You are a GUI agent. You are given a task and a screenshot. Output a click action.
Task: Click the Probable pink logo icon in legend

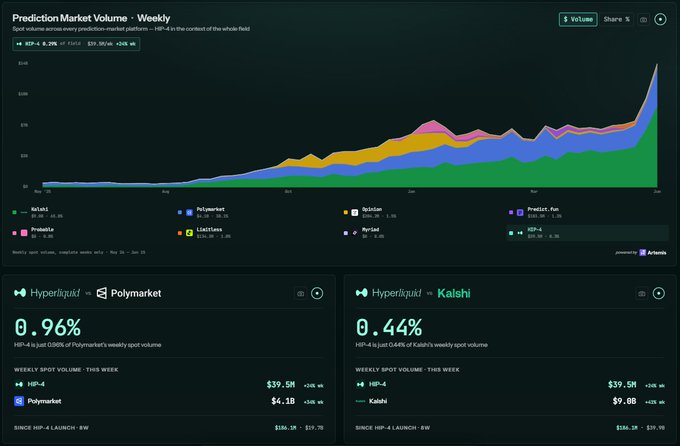24,233
